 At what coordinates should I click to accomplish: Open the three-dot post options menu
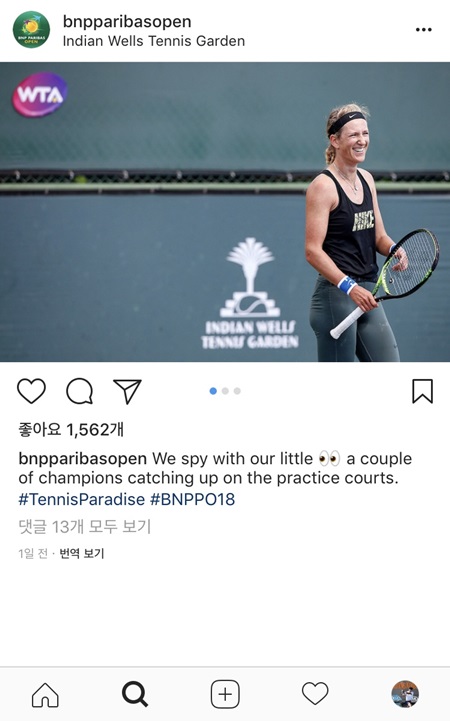pyautogui.click(x=423, y=30)
